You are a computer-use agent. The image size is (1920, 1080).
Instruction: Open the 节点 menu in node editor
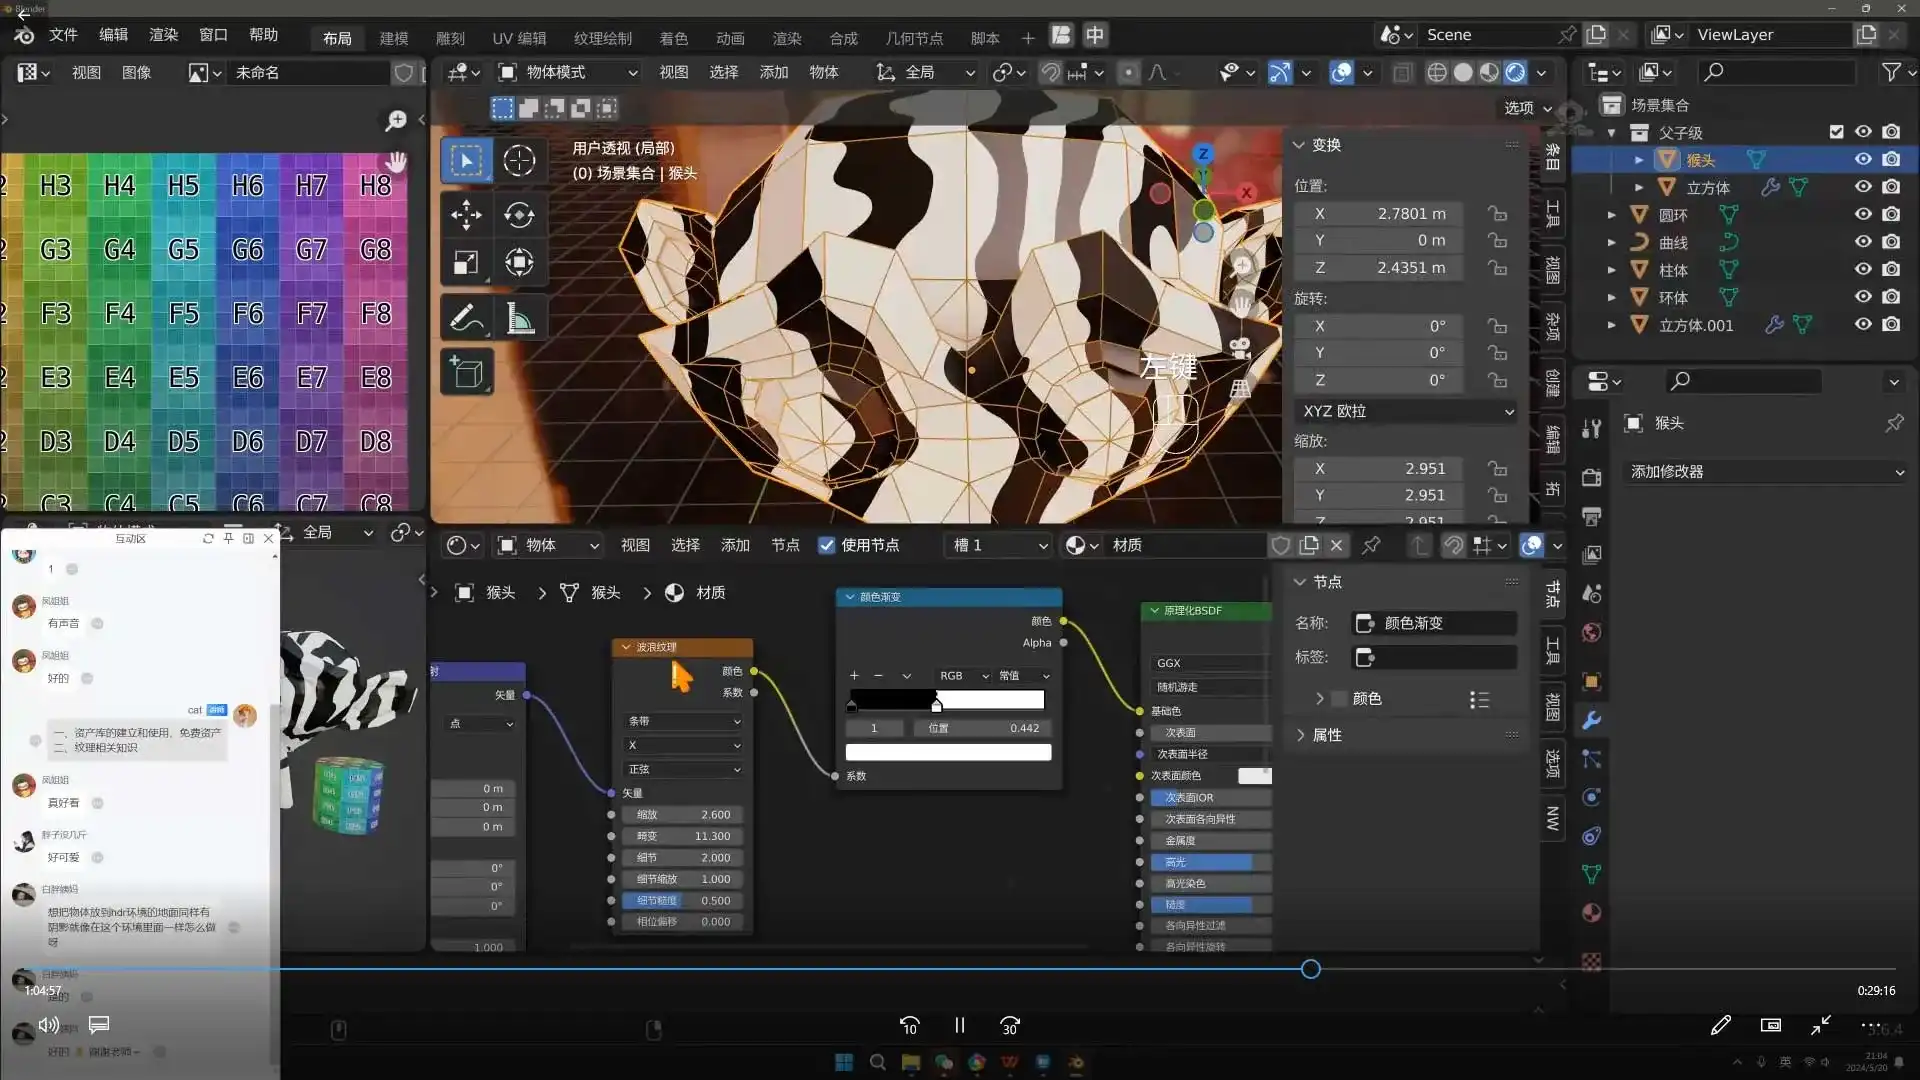[785, 545]
